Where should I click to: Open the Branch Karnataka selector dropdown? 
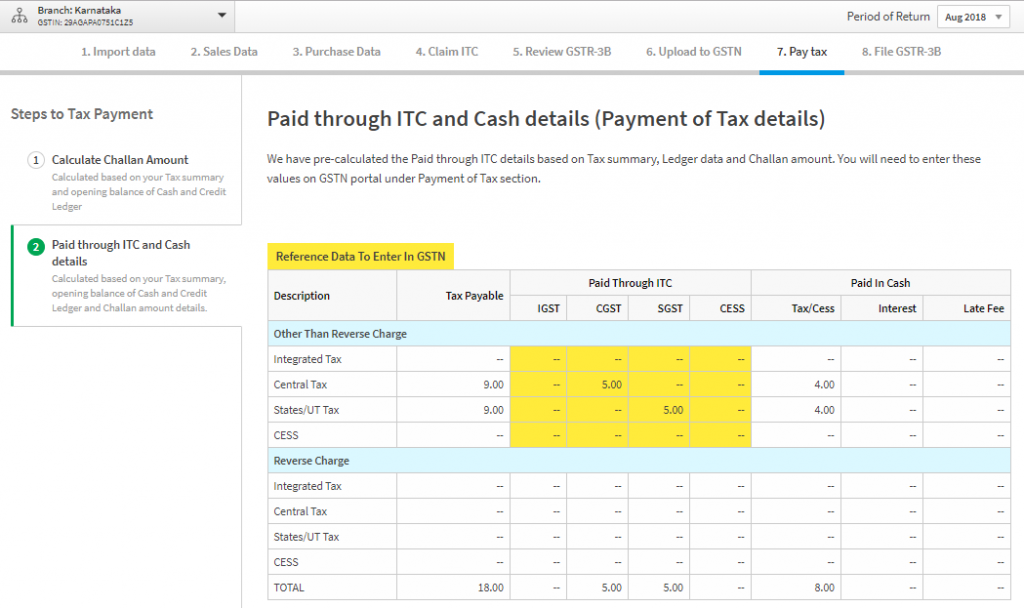(x=222, y=16)
